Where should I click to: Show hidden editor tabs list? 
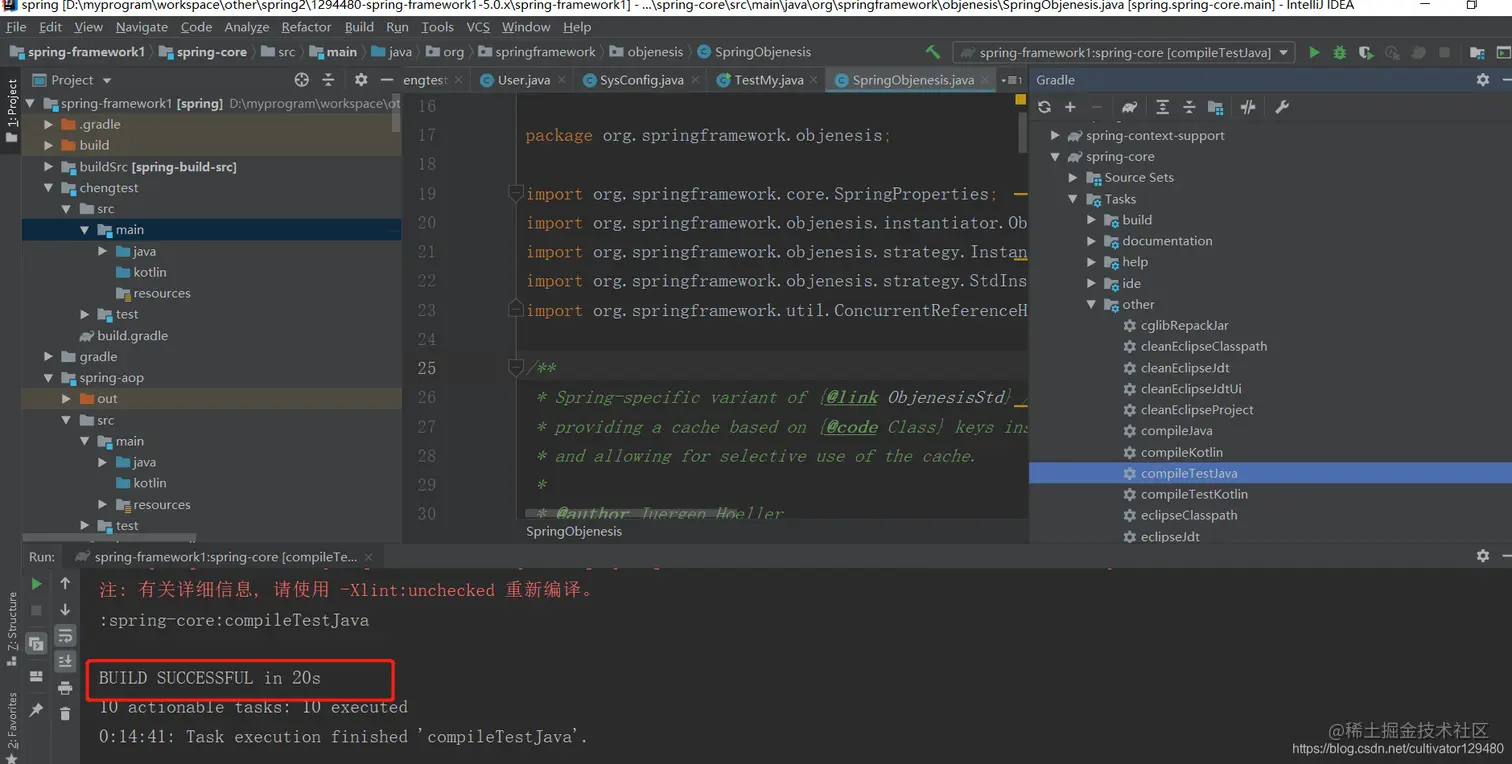1011,80
